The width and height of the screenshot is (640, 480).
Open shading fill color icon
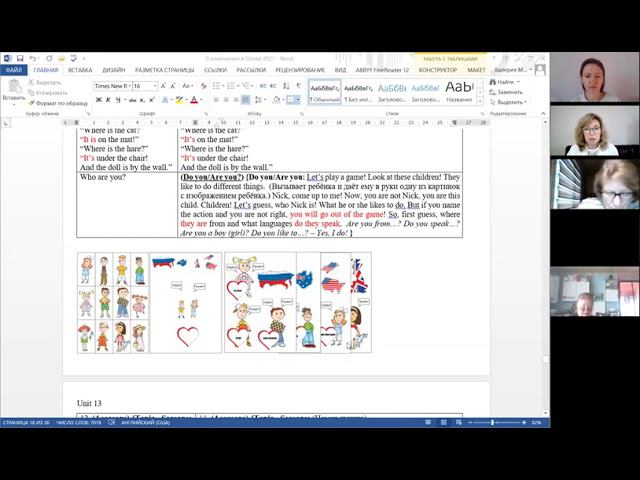point(276,100)
